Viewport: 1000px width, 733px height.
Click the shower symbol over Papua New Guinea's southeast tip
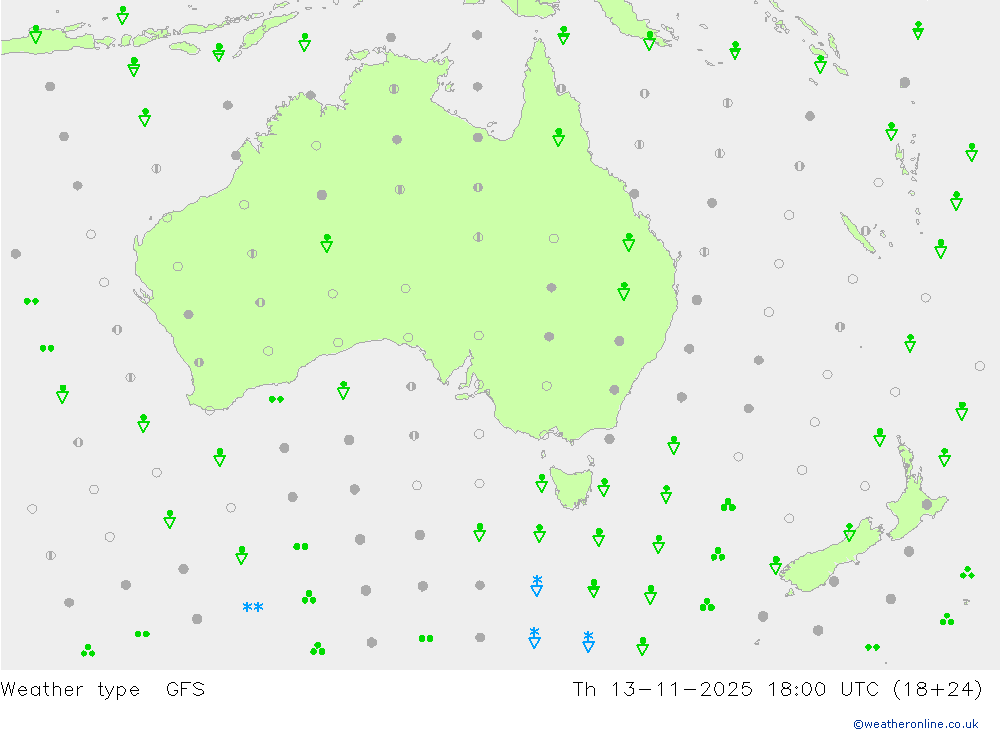click(649, 41)
